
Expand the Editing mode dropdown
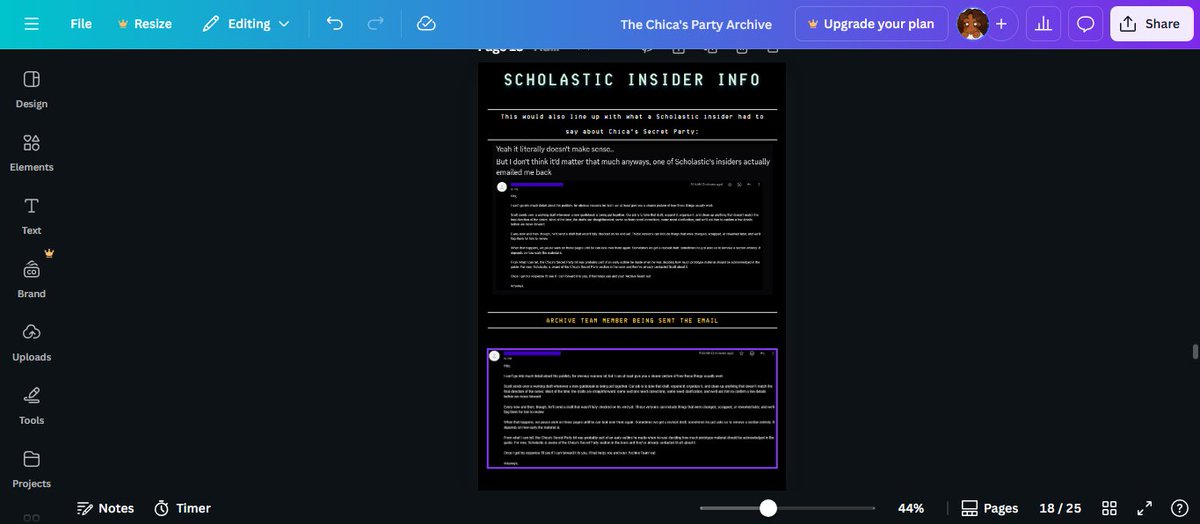245,23
